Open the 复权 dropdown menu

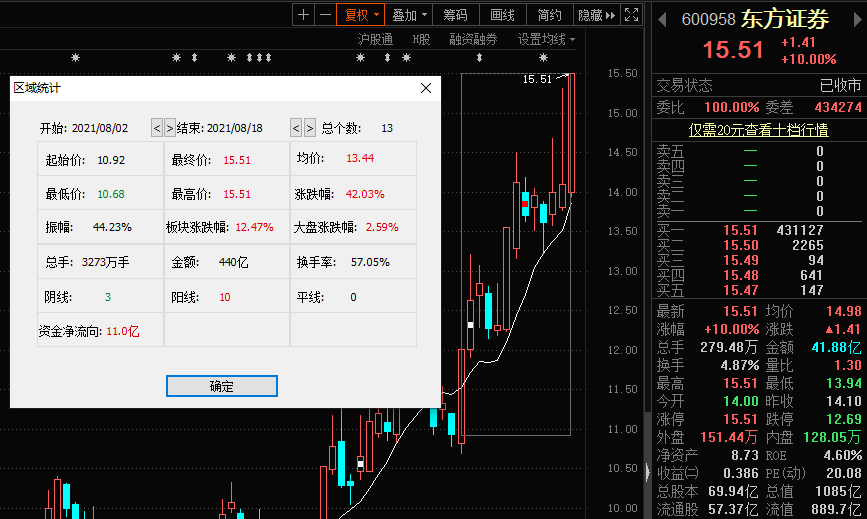(362, 15)
